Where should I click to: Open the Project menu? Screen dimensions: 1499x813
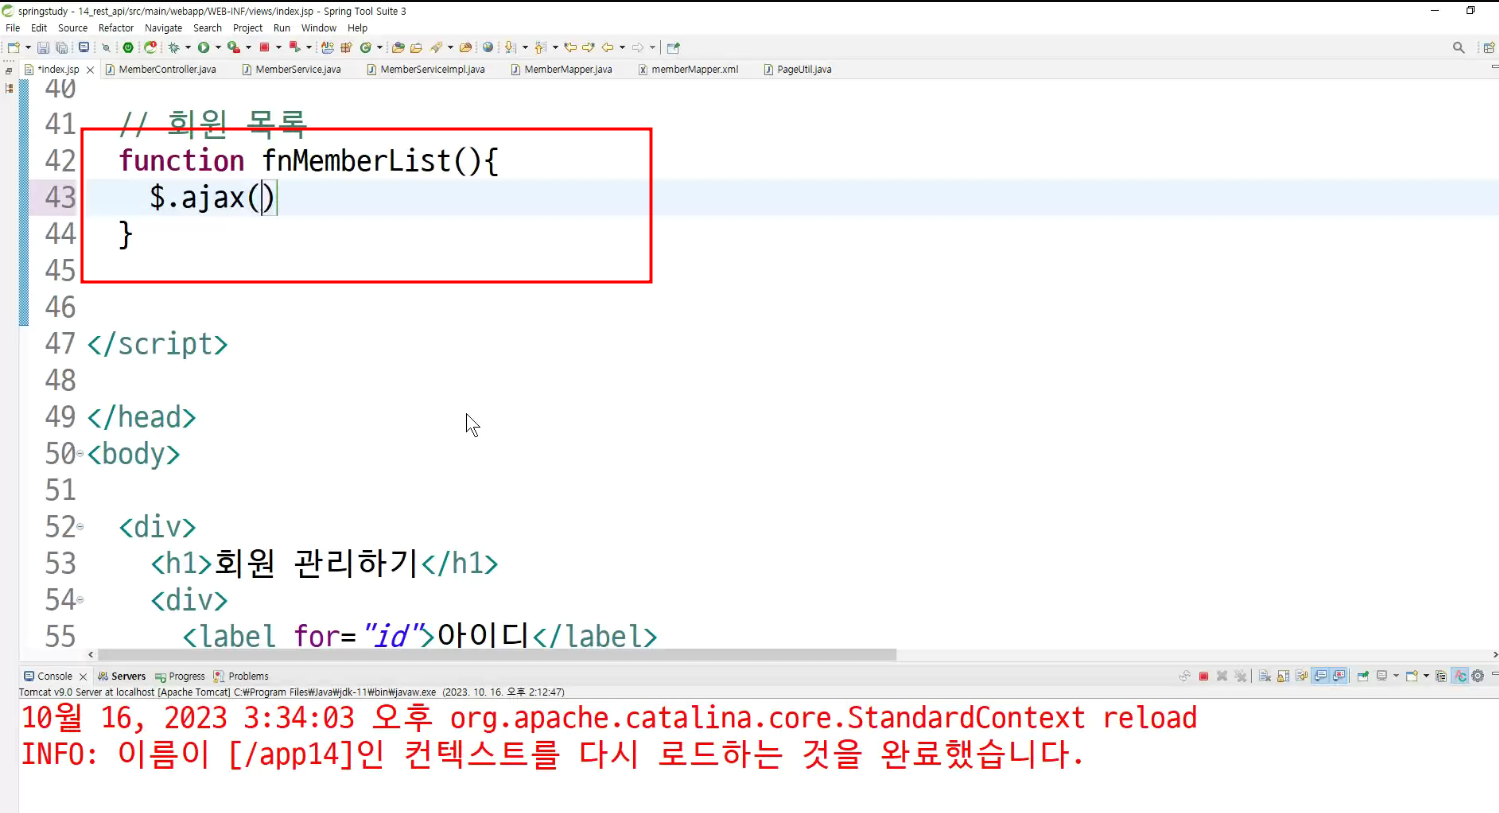point(248,28)
